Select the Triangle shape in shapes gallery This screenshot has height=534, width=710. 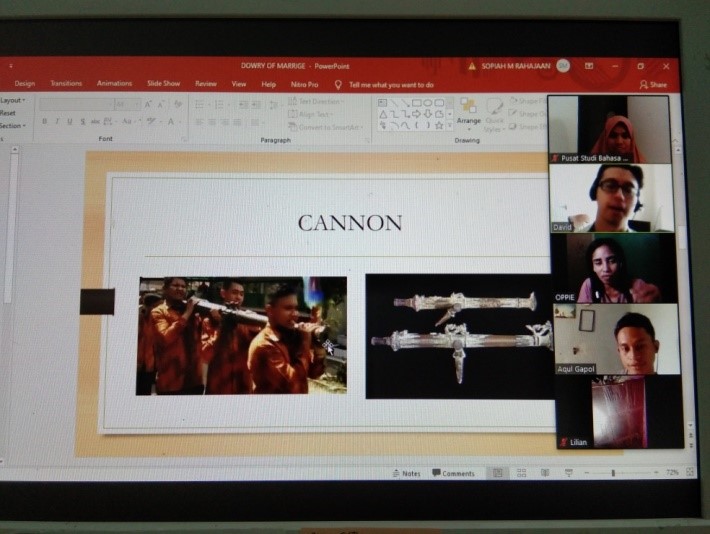pyautogui.click(x=383, y=115)
